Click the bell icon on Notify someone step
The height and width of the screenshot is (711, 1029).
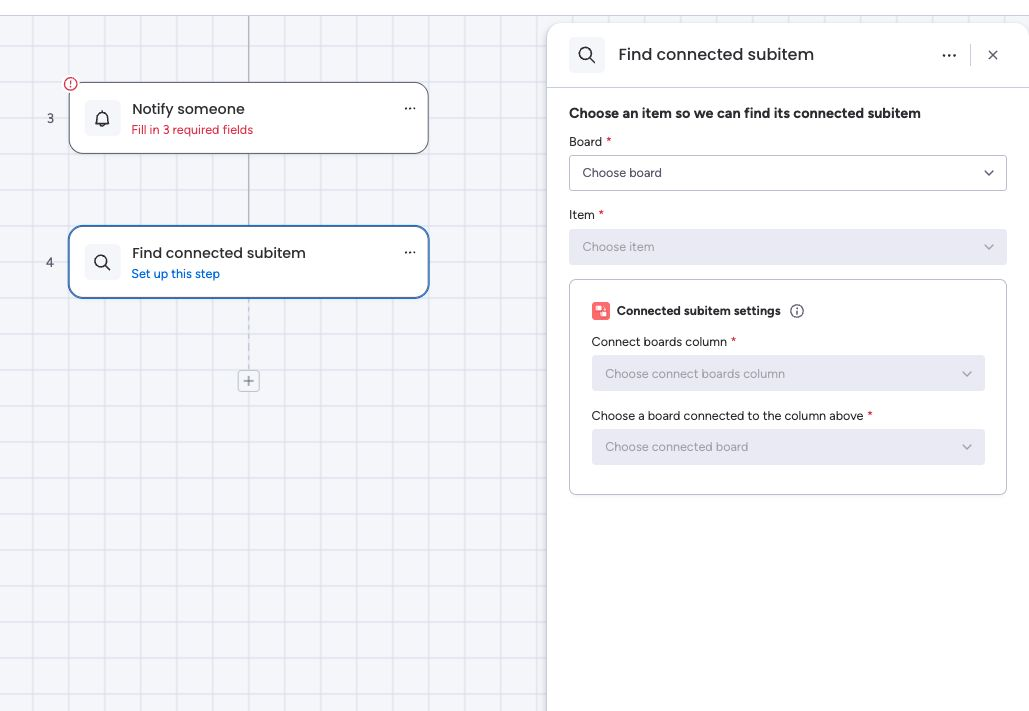point(102,118)
